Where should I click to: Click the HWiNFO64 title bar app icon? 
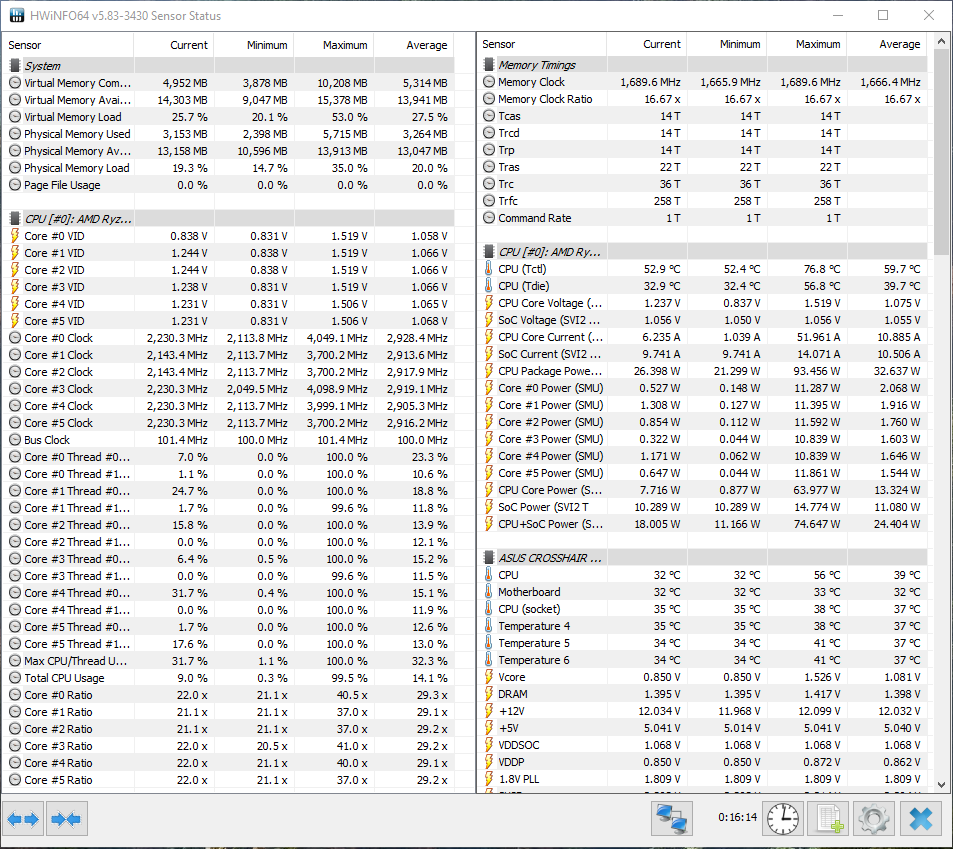16,15
